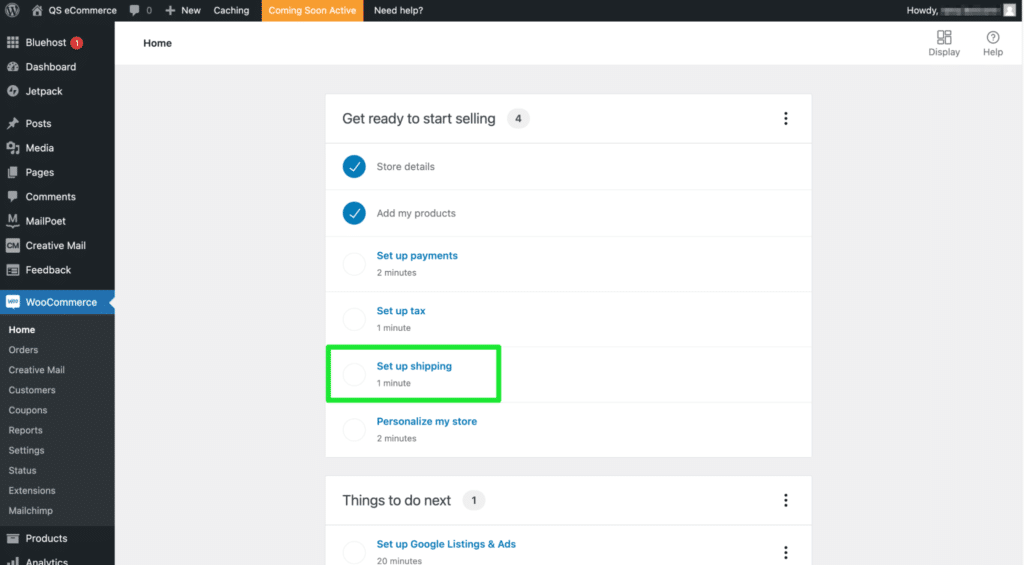Open the Personalize my store task
The width and height of the screenshot is (1024, 565).
pos(426,421)
